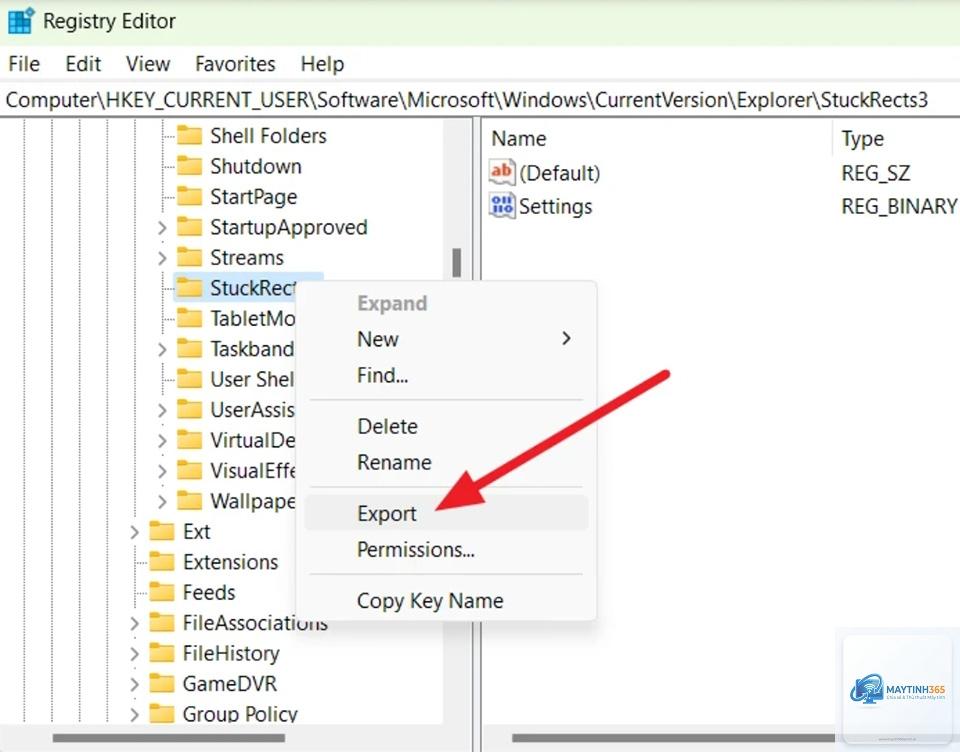
Task: Click the Registry Editor app icon
Action: (21, 21)
